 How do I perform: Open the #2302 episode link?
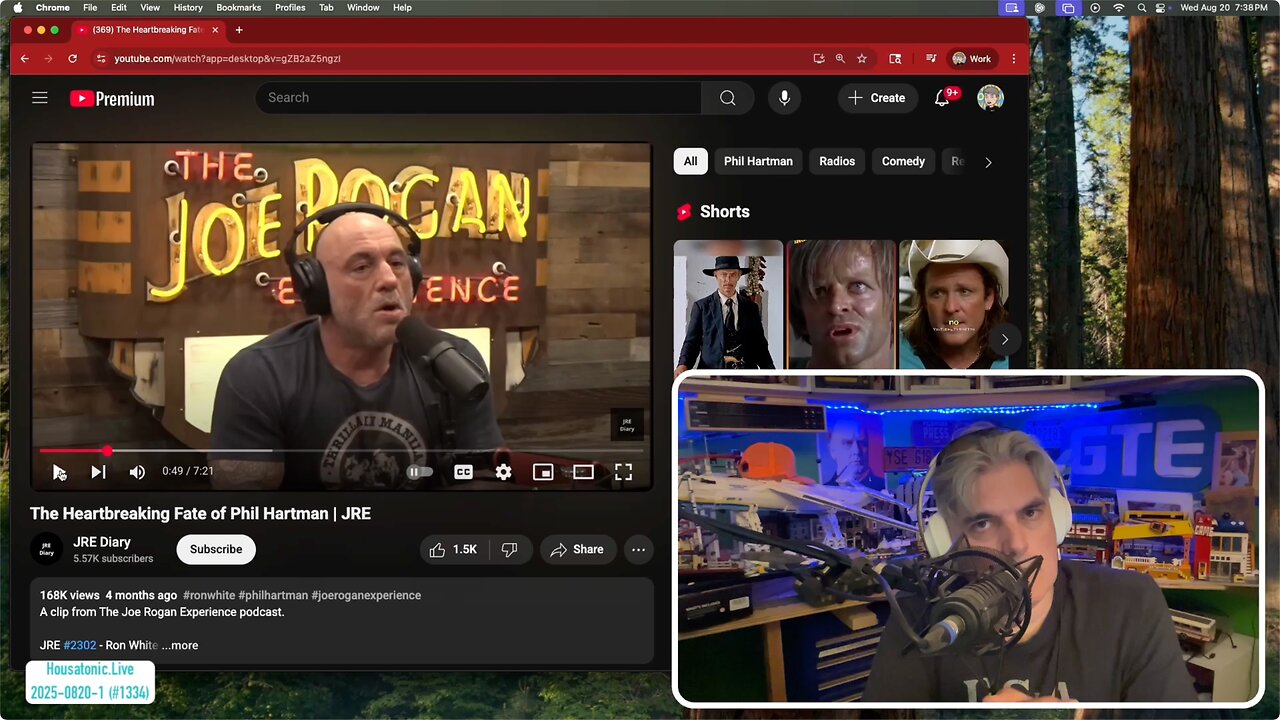[x=80, y=645]
